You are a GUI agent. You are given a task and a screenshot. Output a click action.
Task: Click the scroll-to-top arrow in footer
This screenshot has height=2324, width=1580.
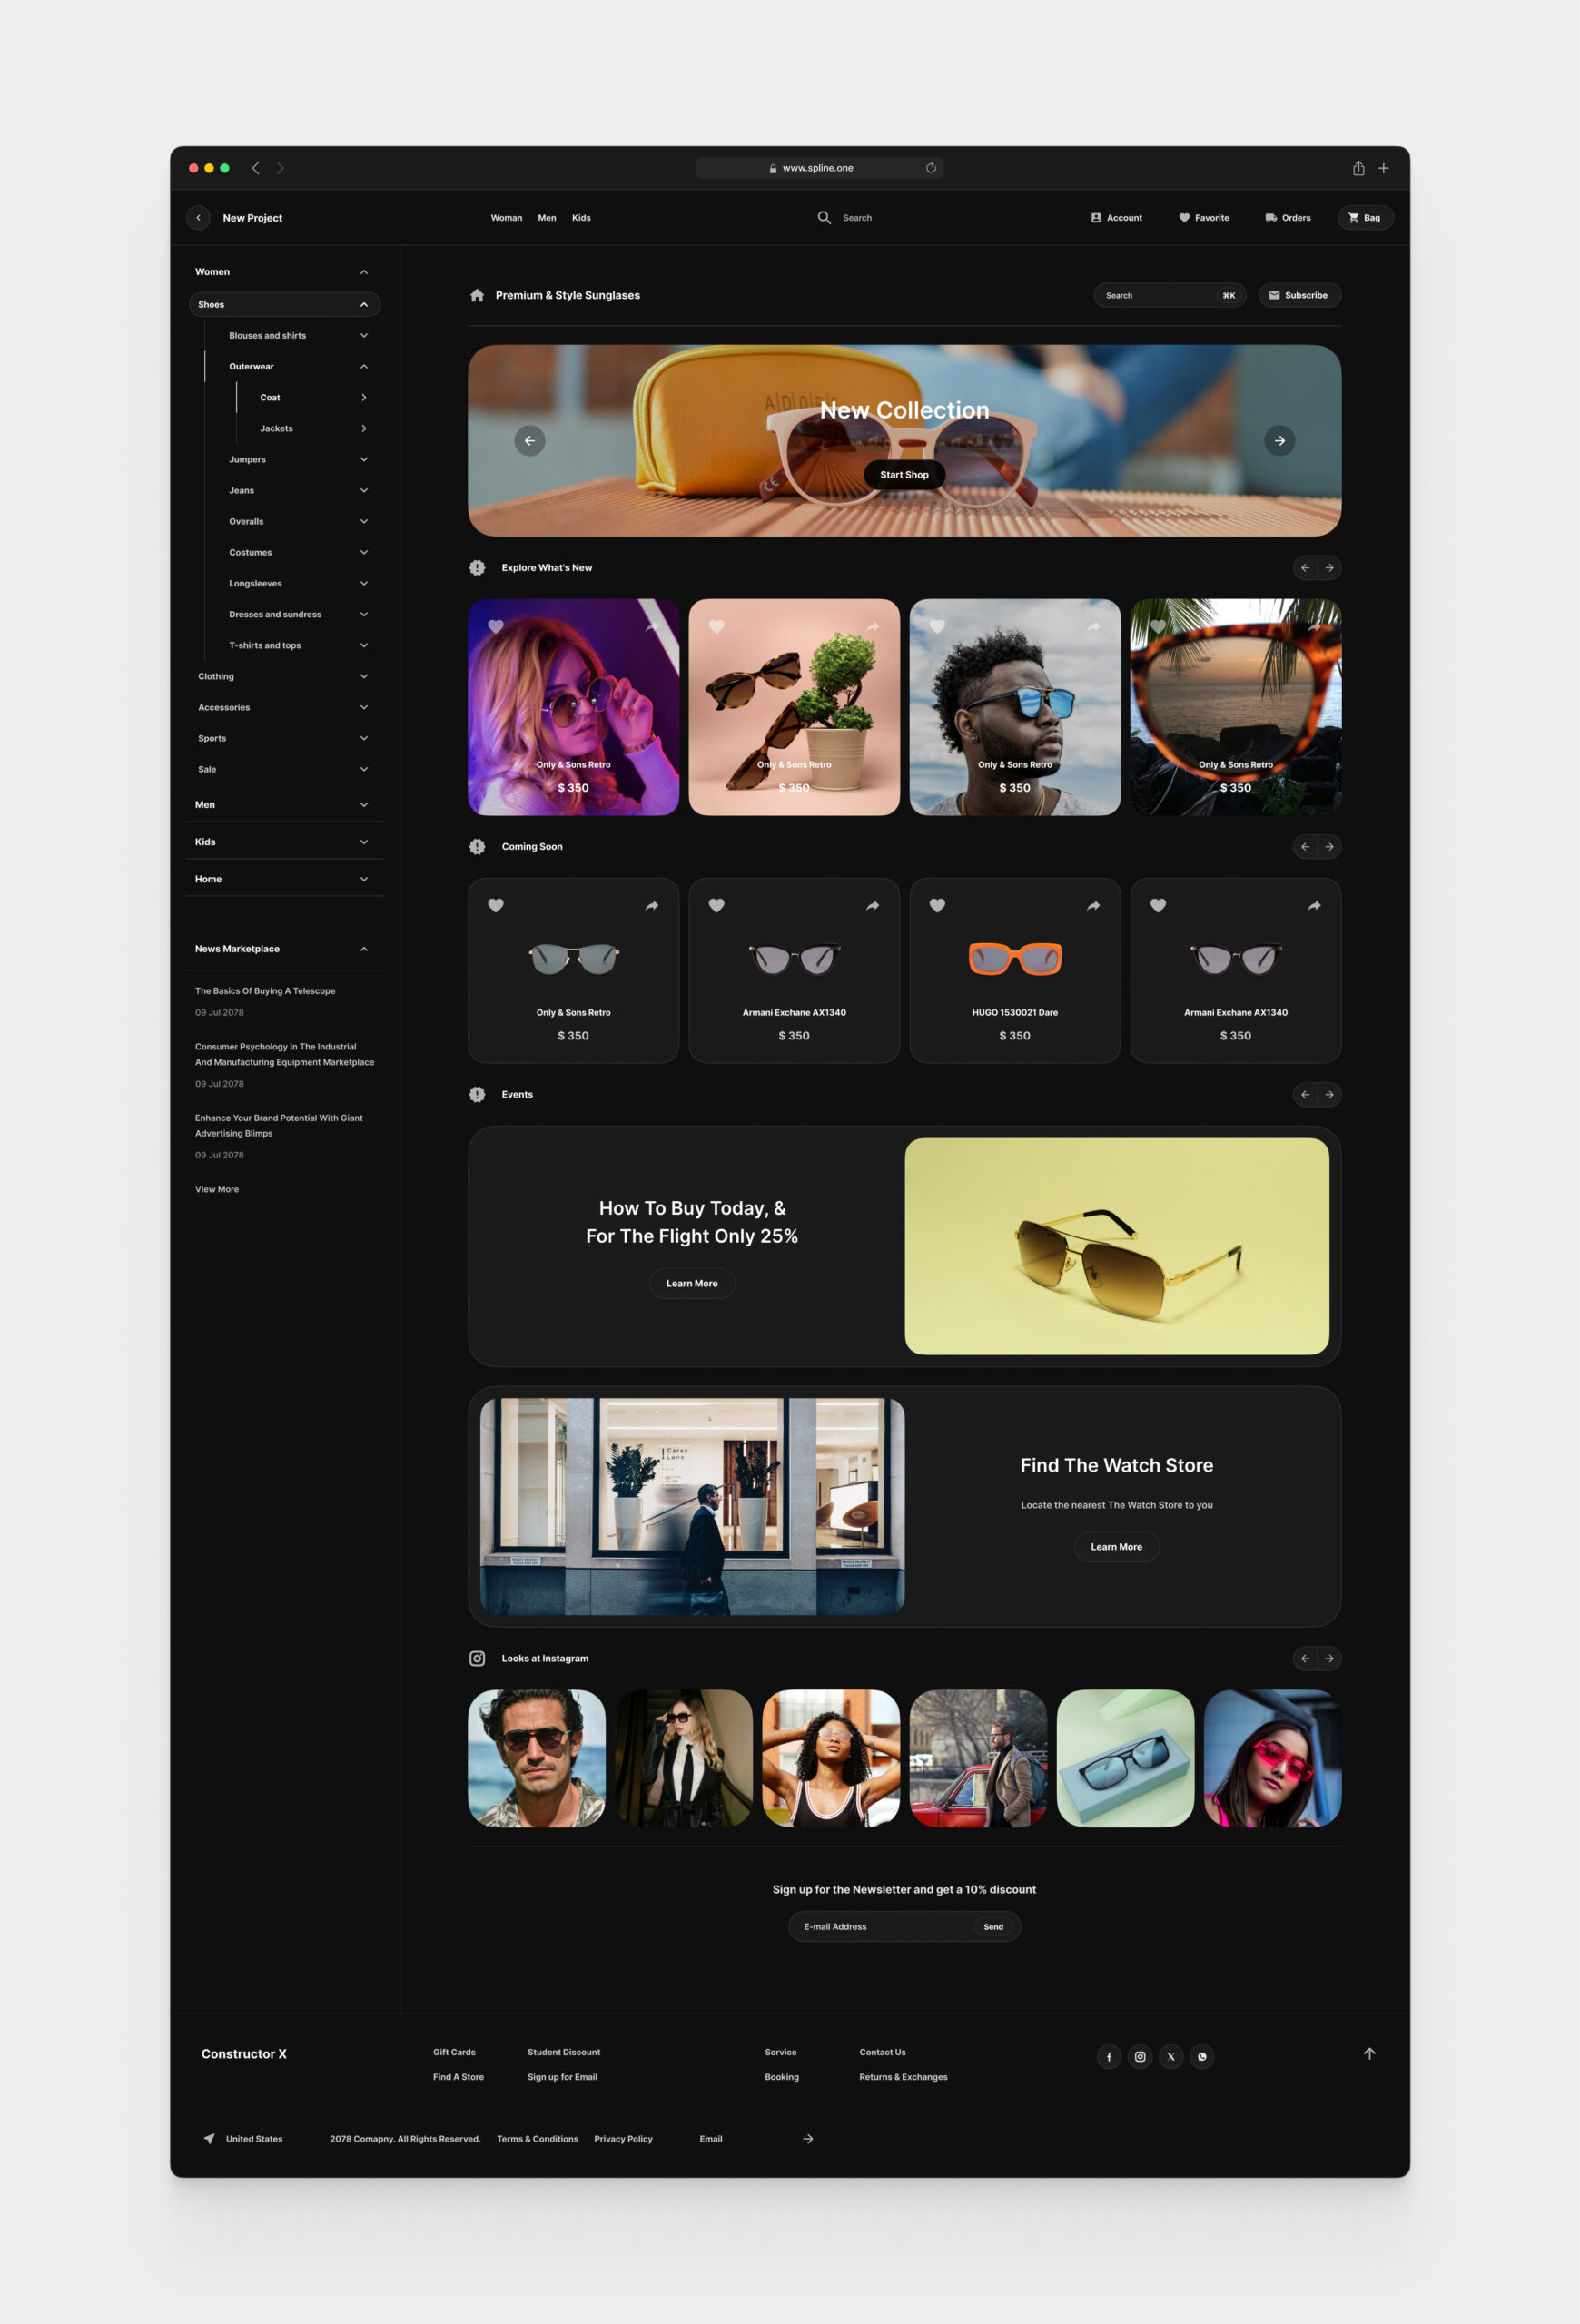click(x=1370, y=2054)
